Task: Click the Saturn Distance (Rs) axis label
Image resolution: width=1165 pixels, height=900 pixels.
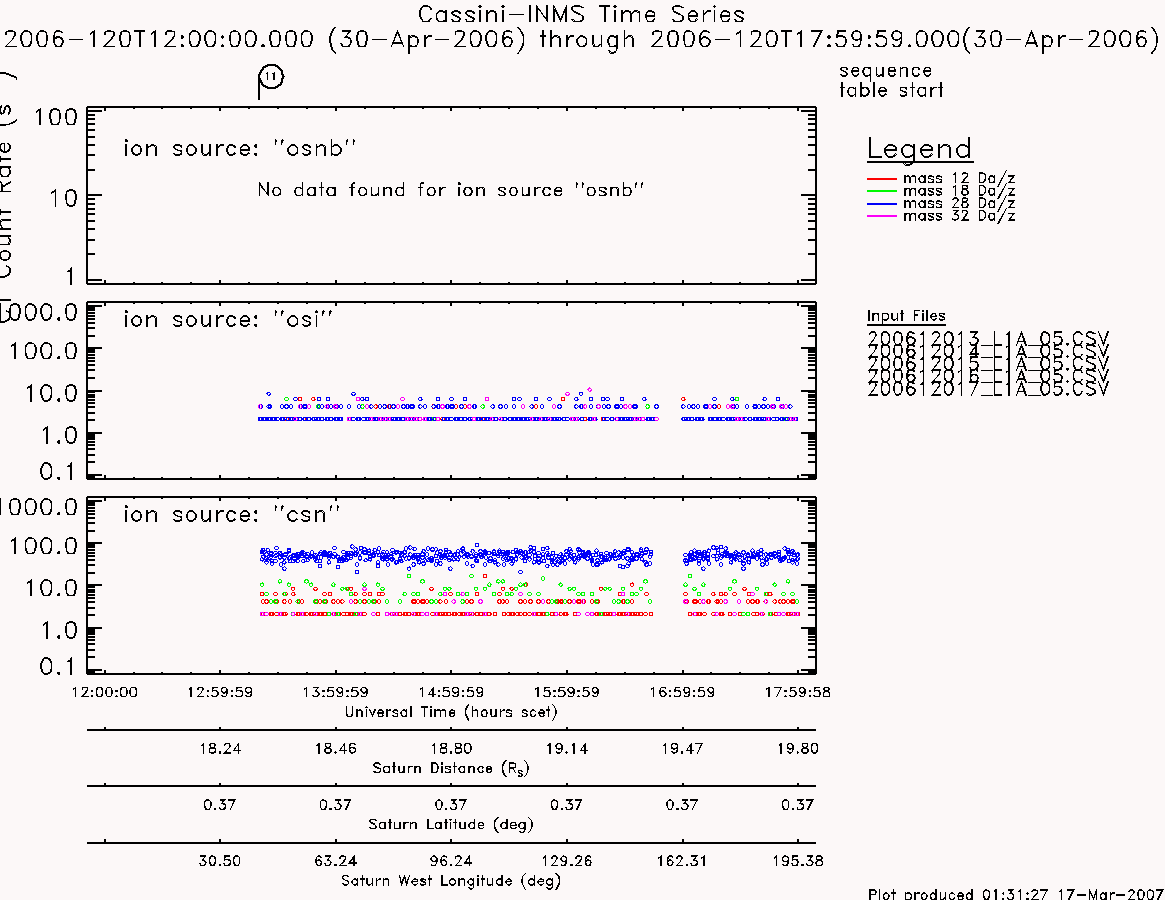Action: point(451,768)
